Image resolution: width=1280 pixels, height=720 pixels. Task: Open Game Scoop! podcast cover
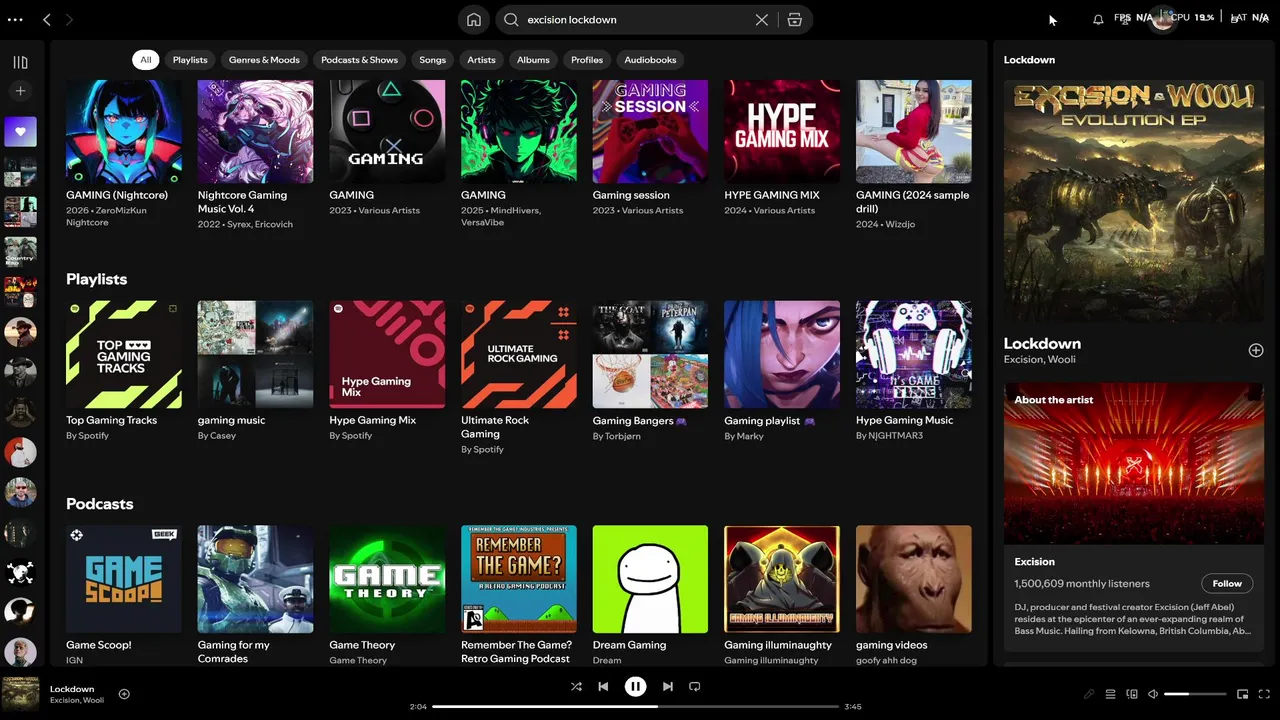pyautogui.click(x=124, y=579)
